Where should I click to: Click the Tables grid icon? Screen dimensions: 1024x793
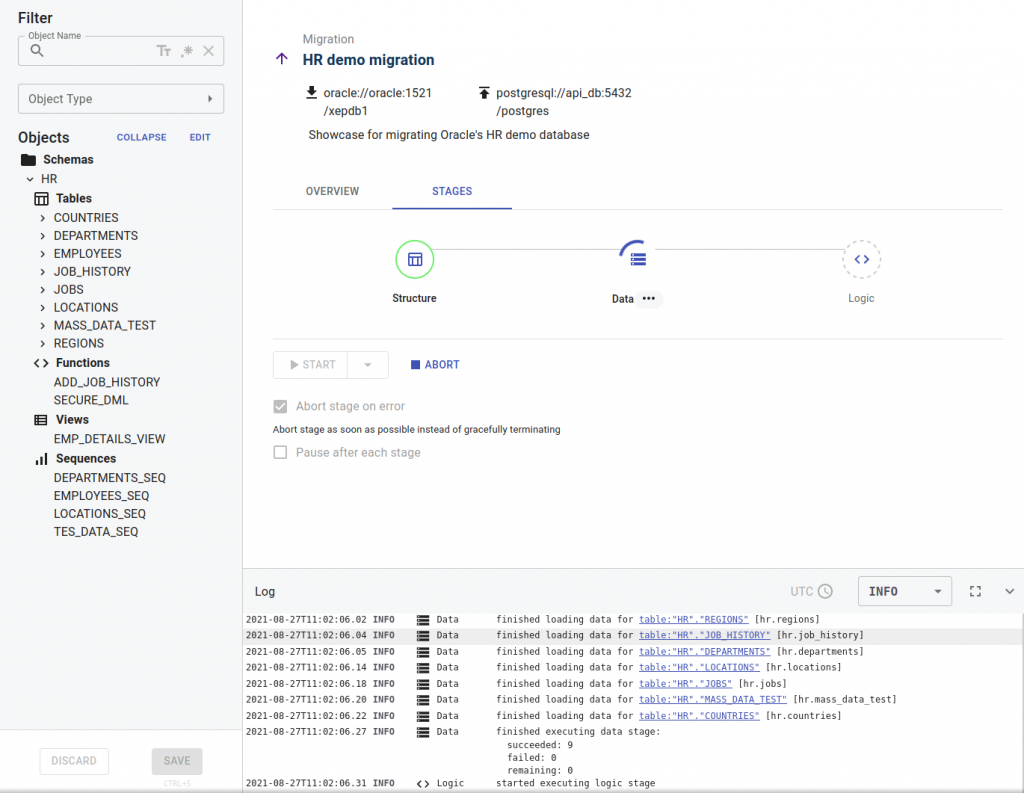coord(41,199)
